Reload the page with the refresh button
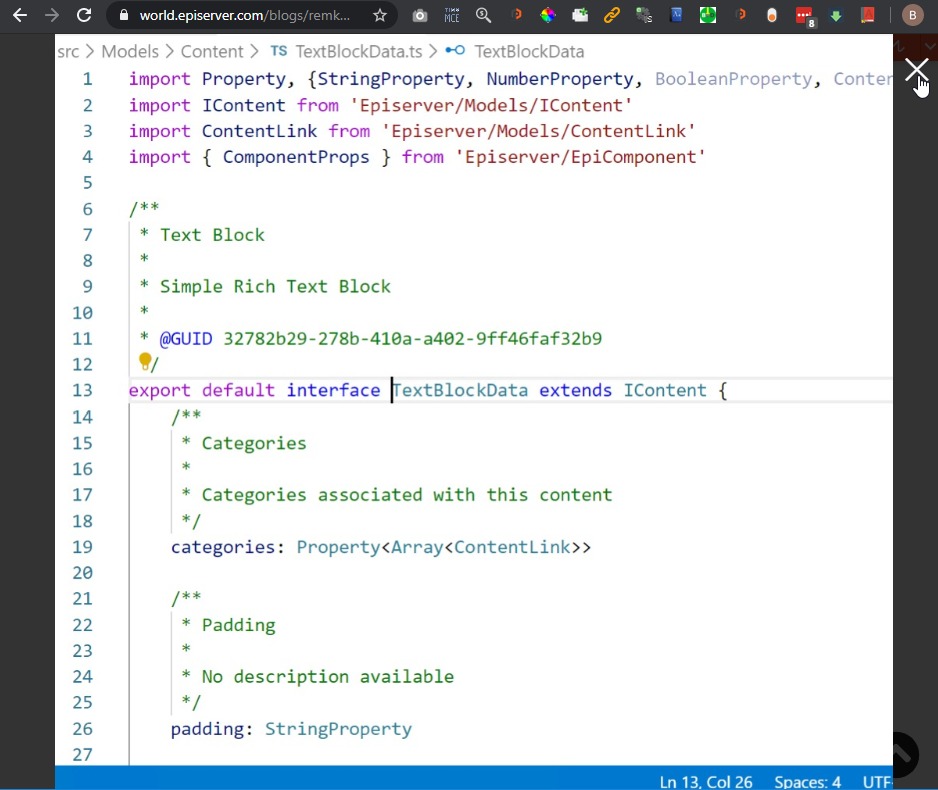938x790 pixels. [84, 15]
